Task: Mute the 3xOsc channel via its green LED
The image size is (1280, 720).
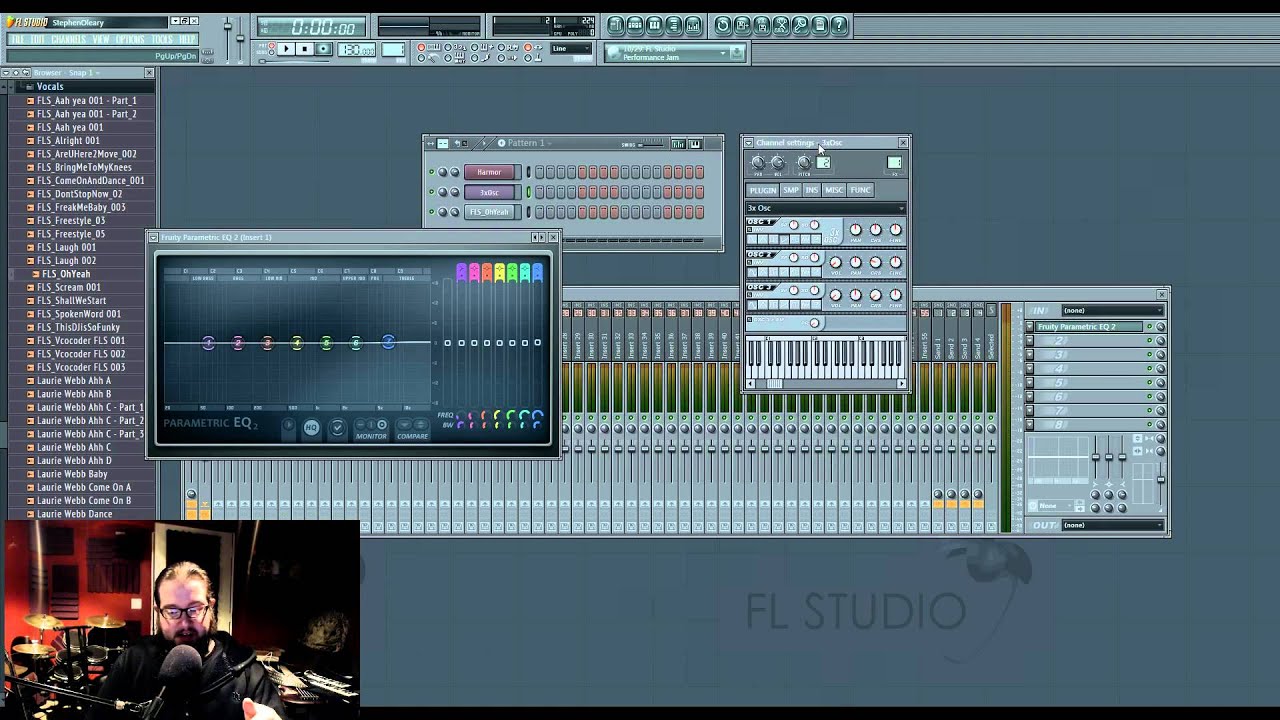Action: [431, 192]
